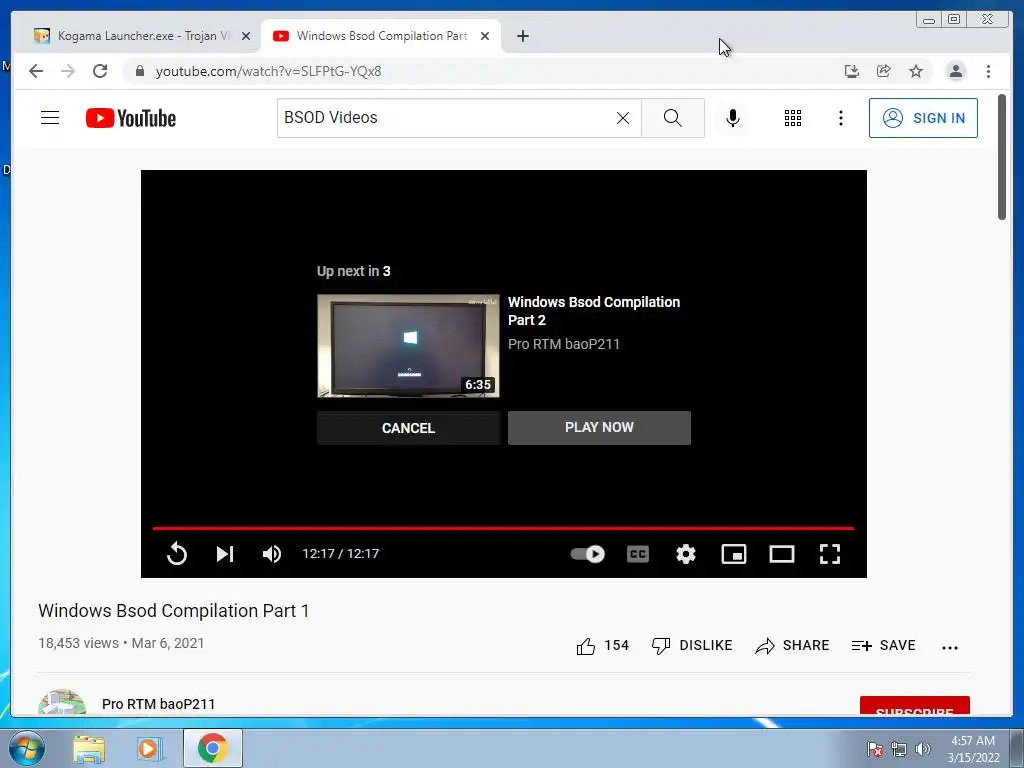Open the network tray icon
Viewport: 1024px width, 768px height.
[x=899, y=749]
